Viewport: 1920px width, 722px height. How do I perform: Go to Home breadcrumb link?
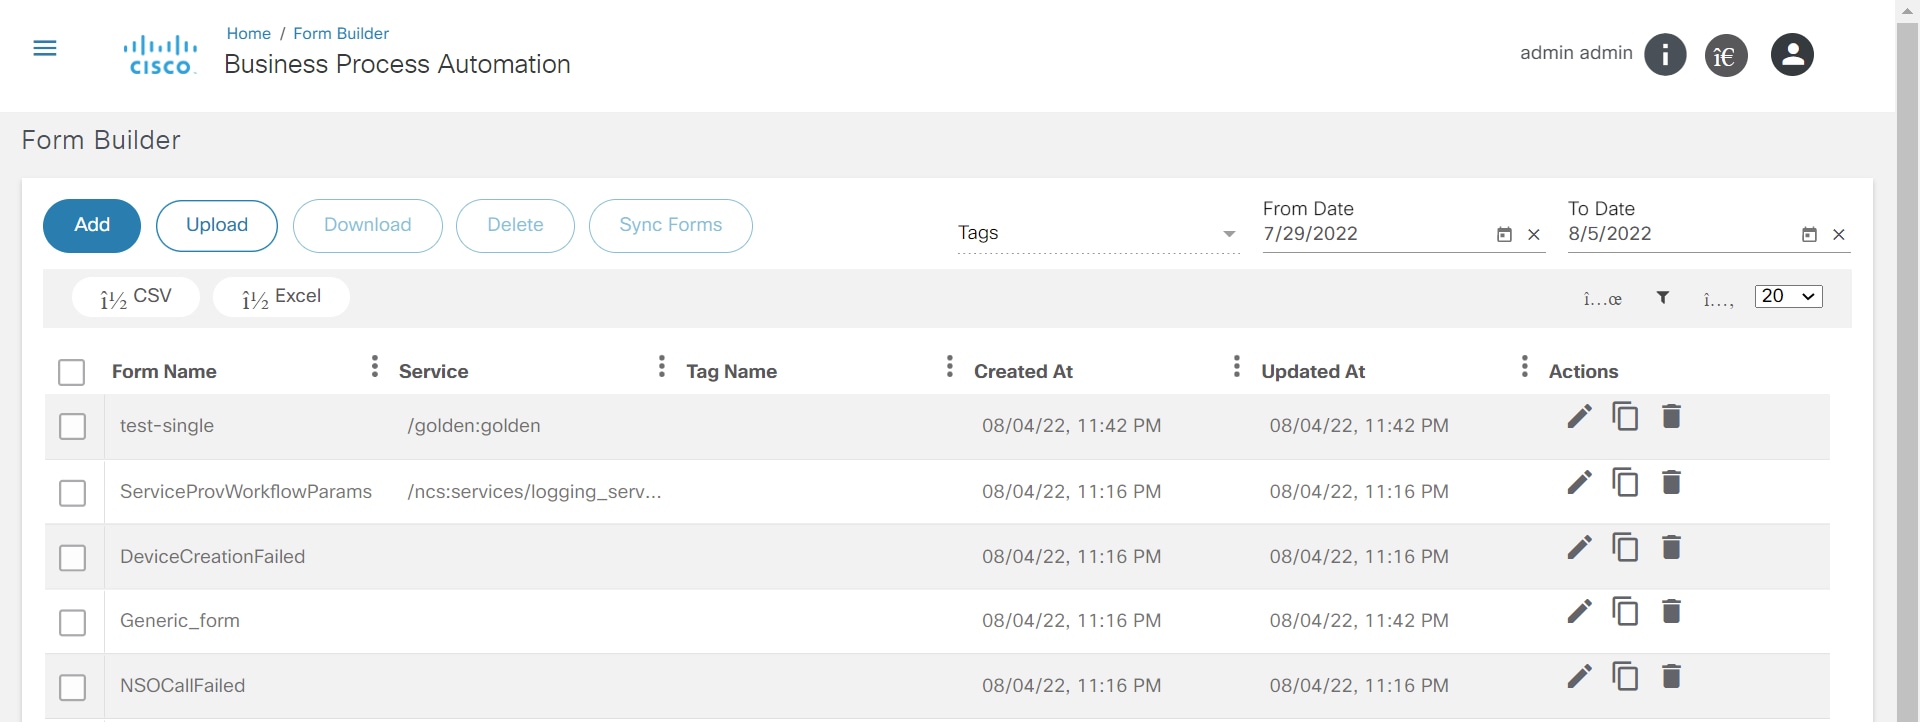(x=248, y=34)
